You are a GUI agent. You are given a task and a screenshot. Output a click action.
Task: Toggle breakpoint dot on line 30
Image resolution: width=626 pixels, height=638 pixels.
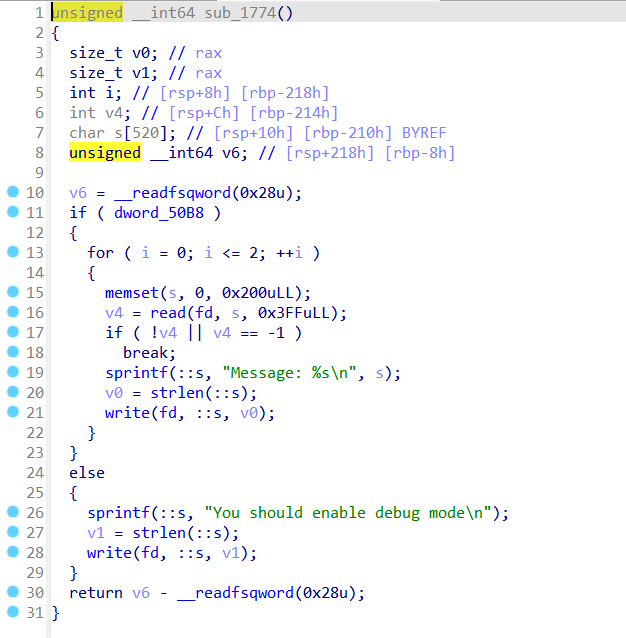point(13,591)
